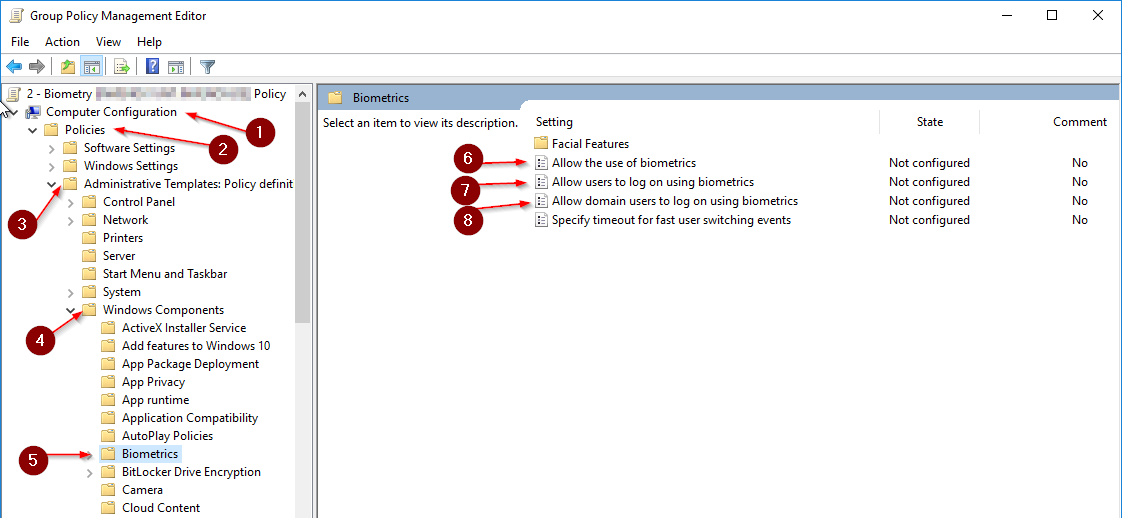Open Help via the question mark icon
1122x518 pixels.
pyautogui.click(x=153, y=67)
